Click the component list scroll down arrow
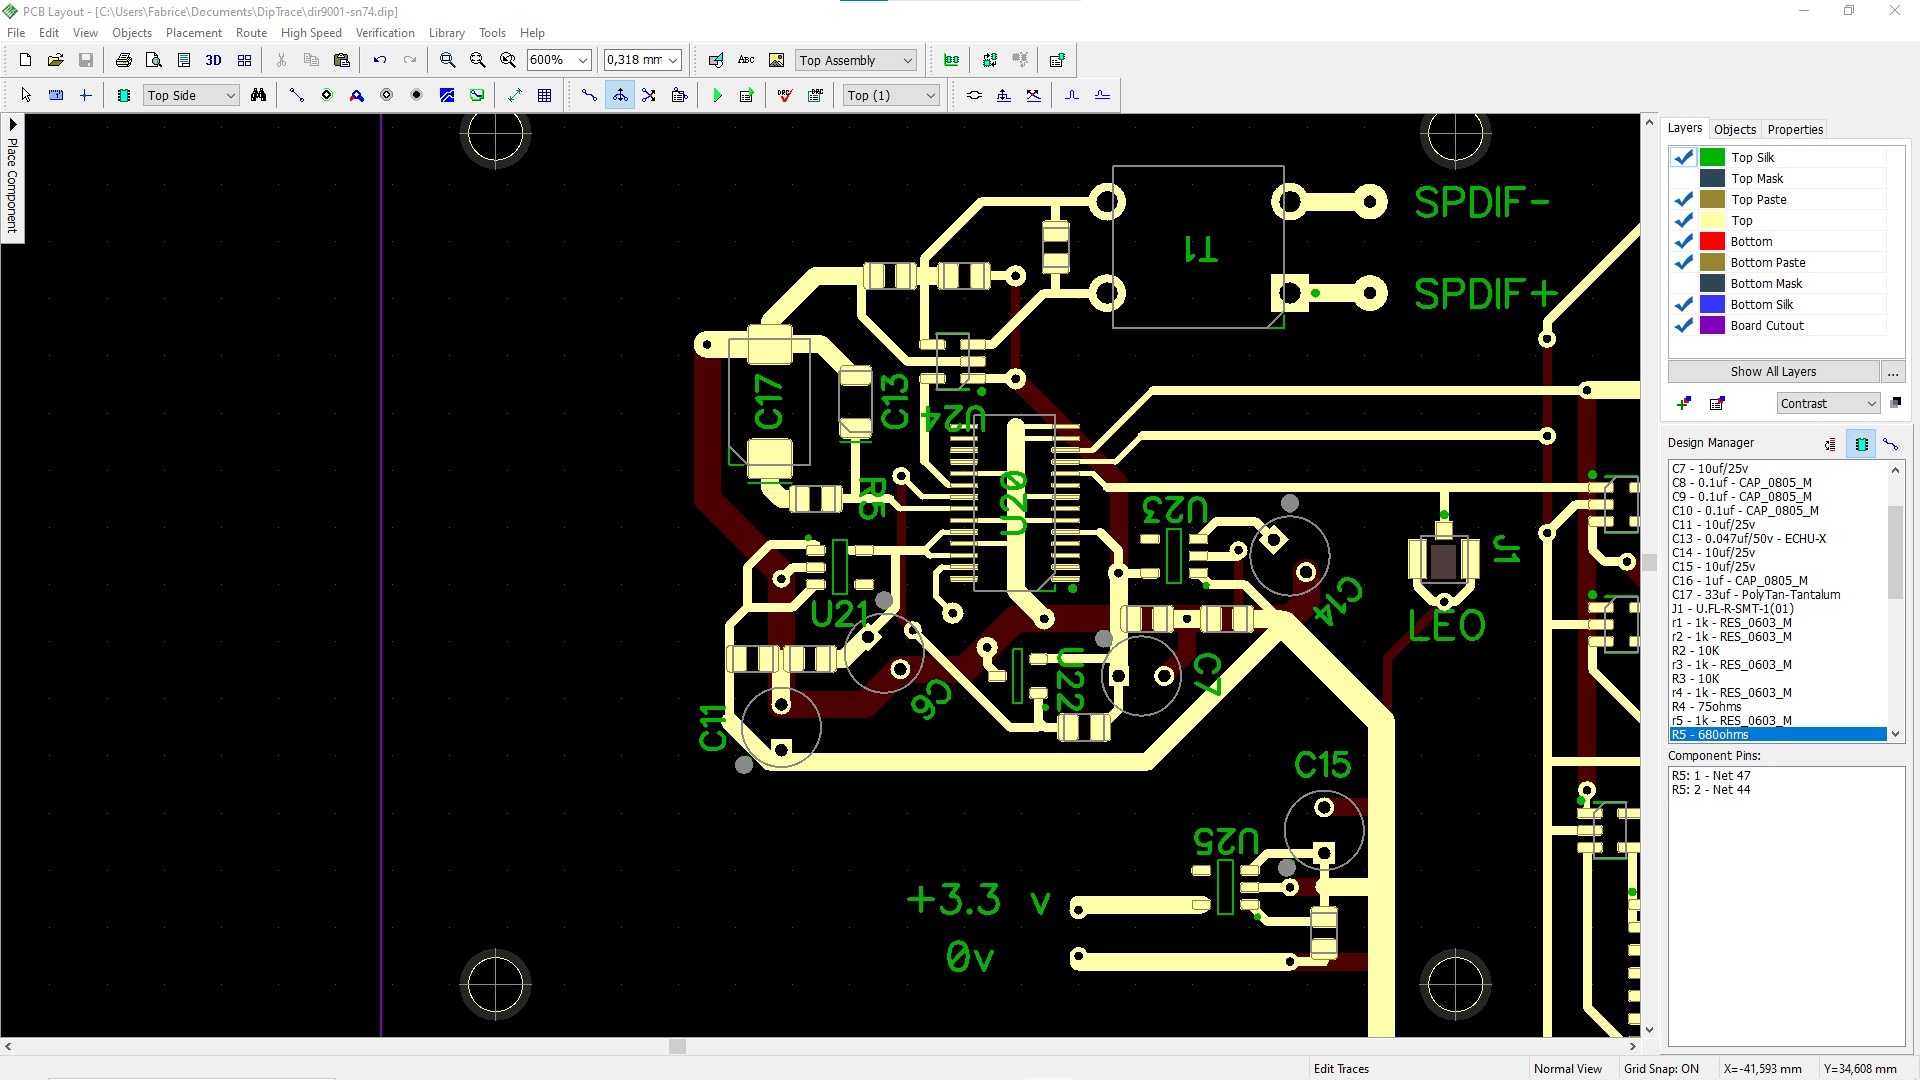This screenshot has width=1920, height=1080. (1895, 734)
